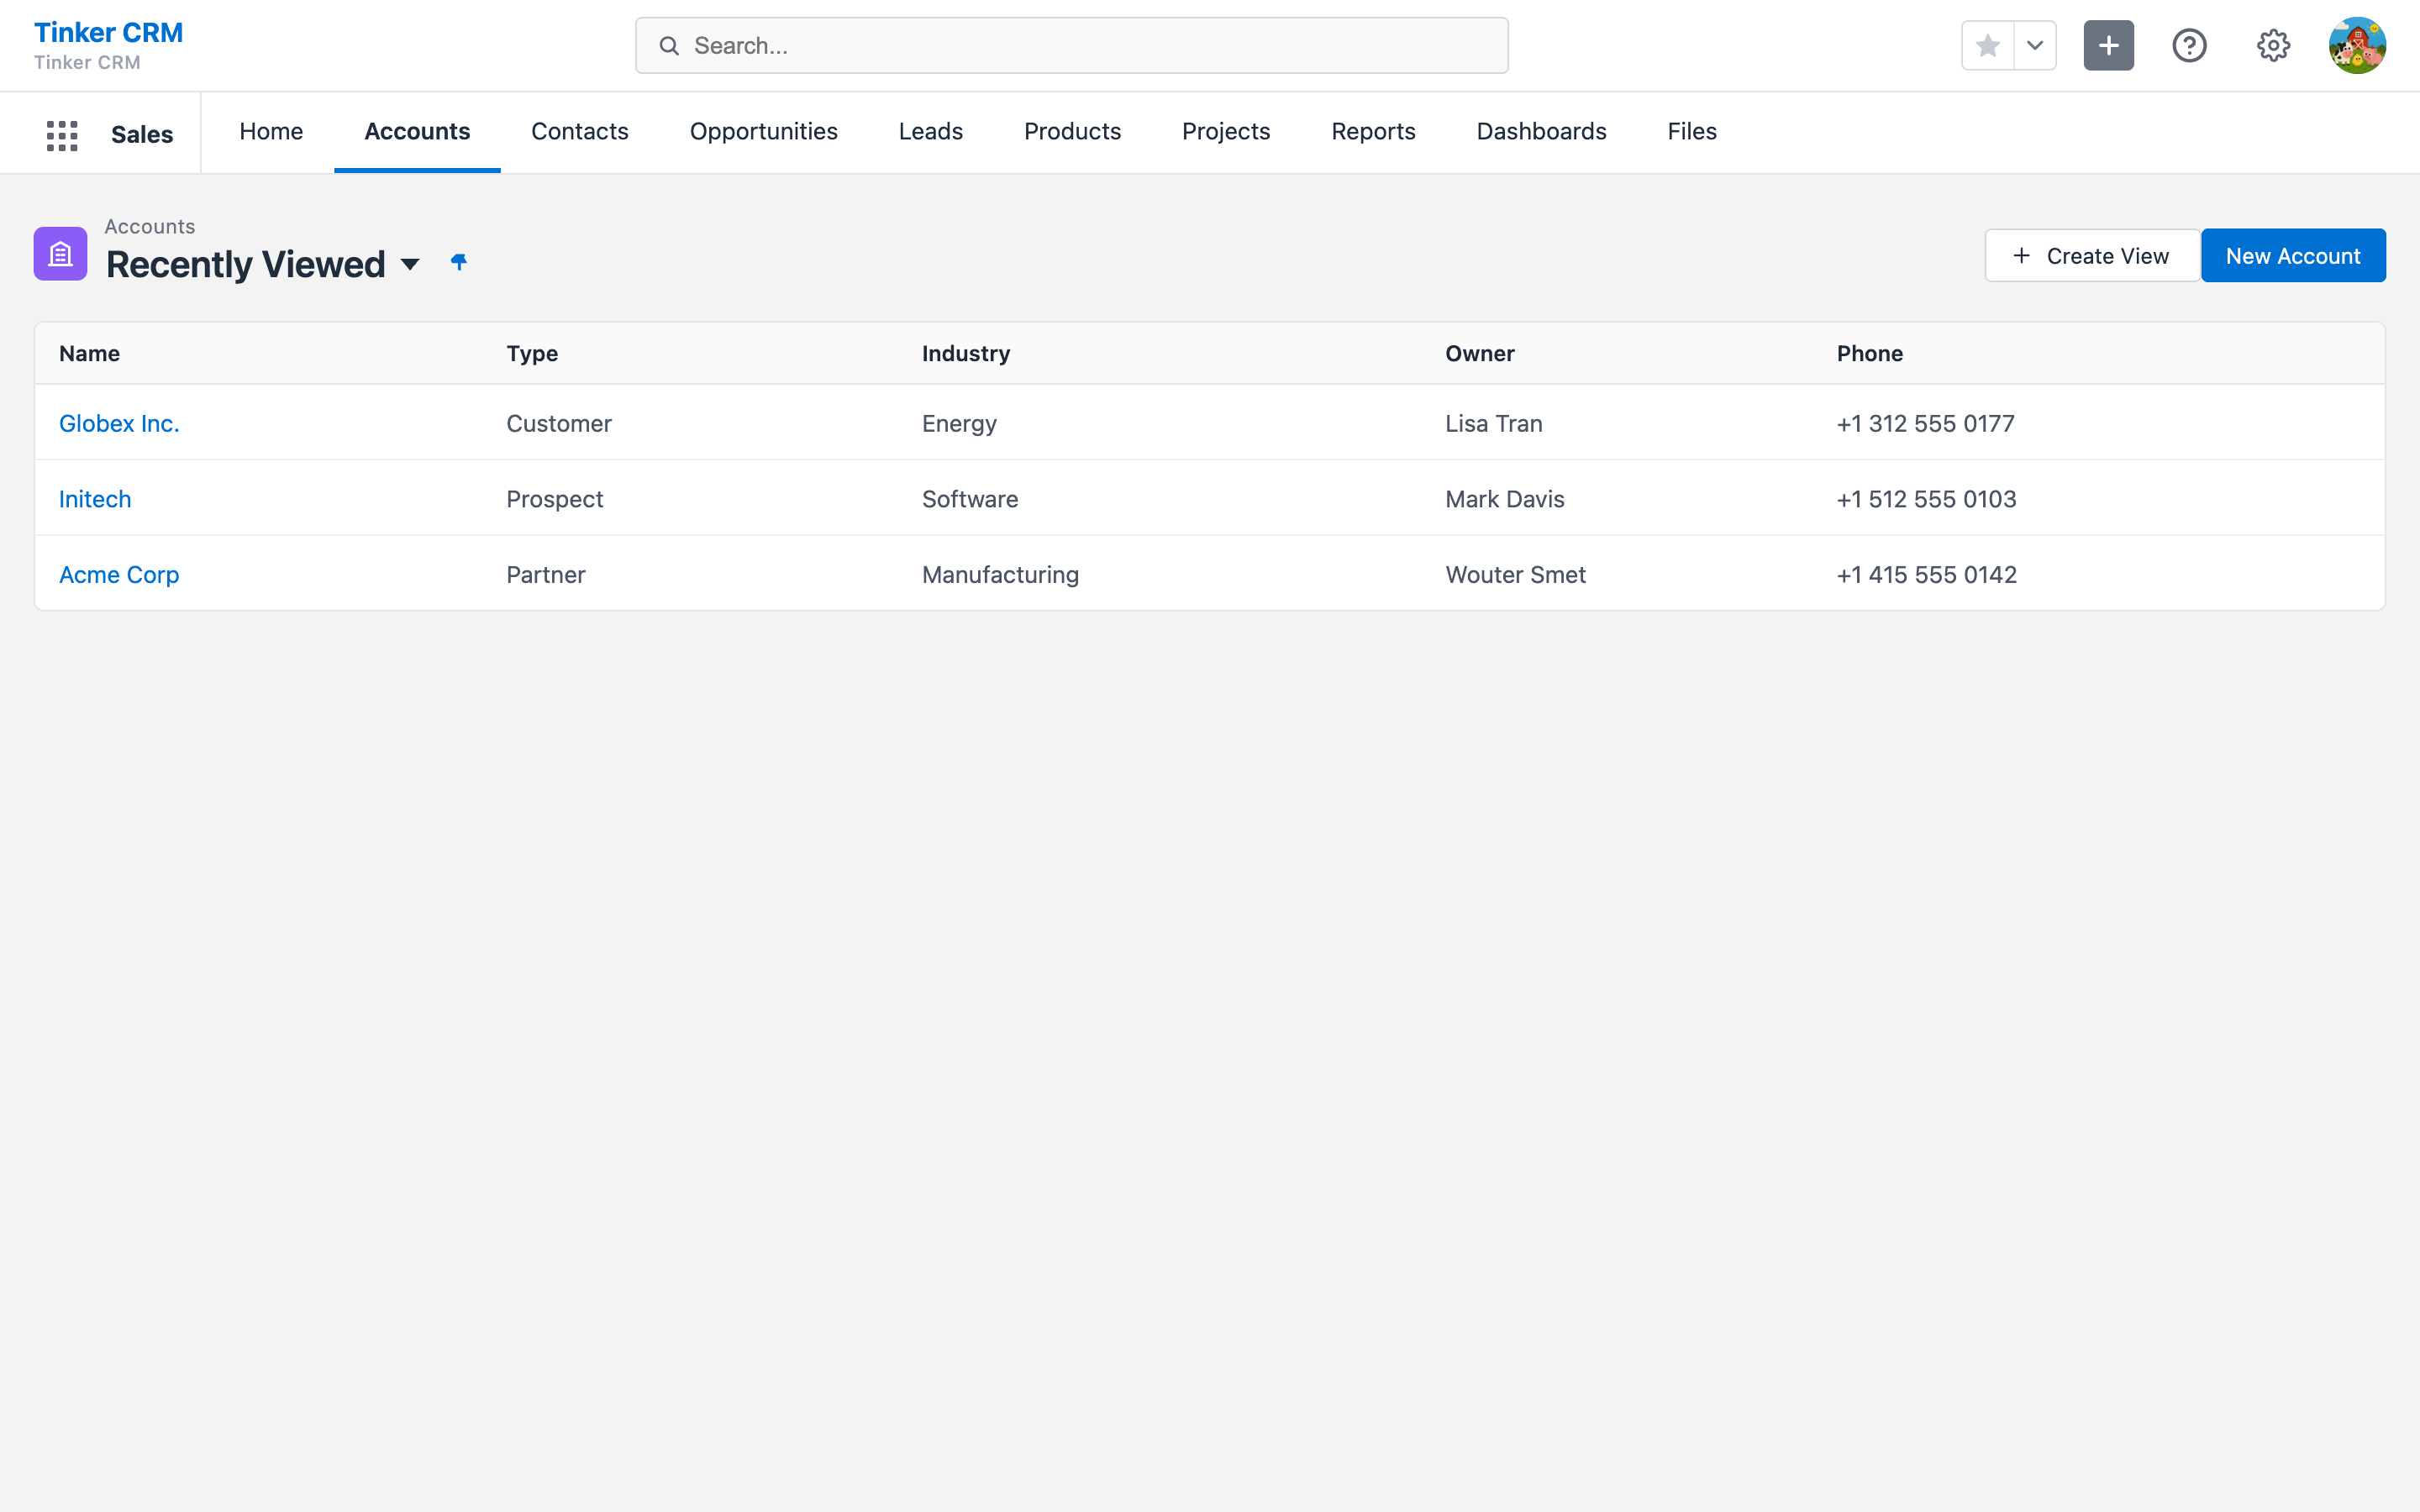
Task: Click the Type column header
Action: tap(532, 354)
